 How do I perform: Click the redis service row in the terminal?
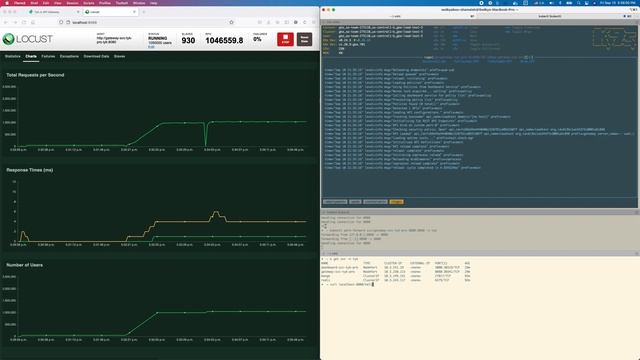[x=396, y=280]
